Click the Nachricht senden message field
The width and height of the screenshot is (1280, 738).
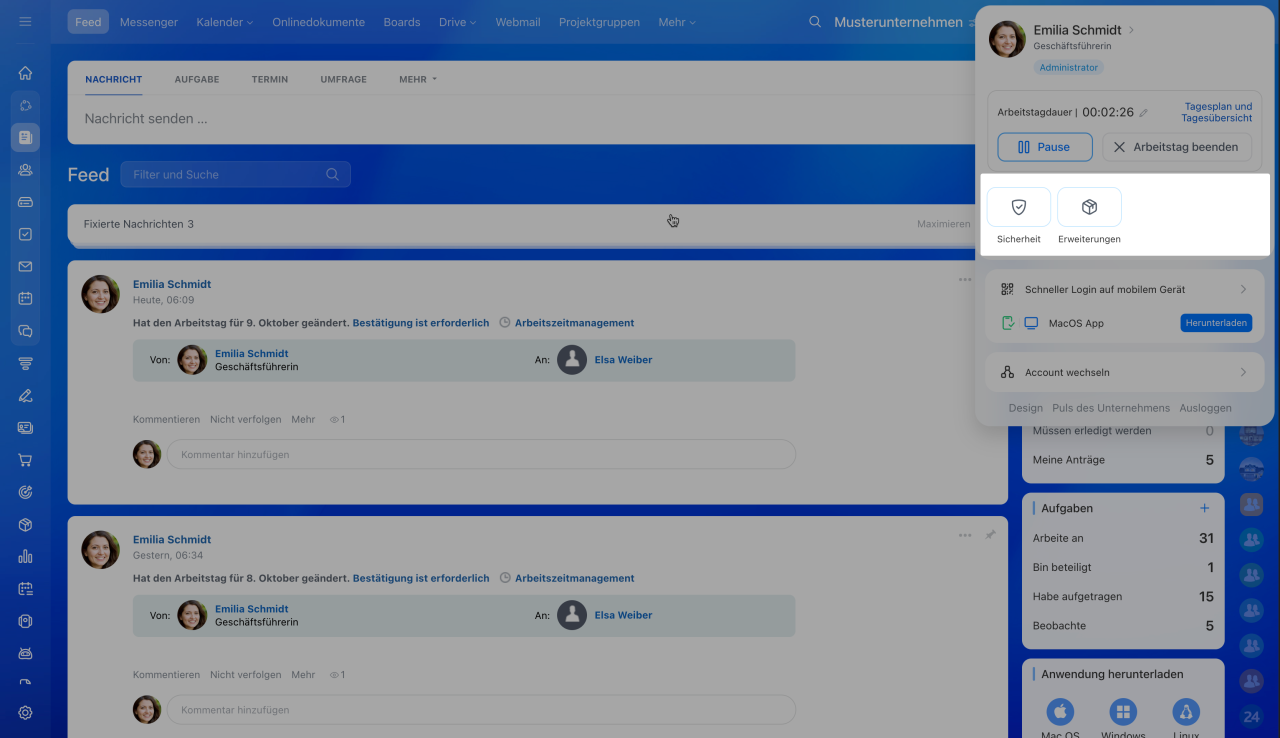(x=520, y=118)
